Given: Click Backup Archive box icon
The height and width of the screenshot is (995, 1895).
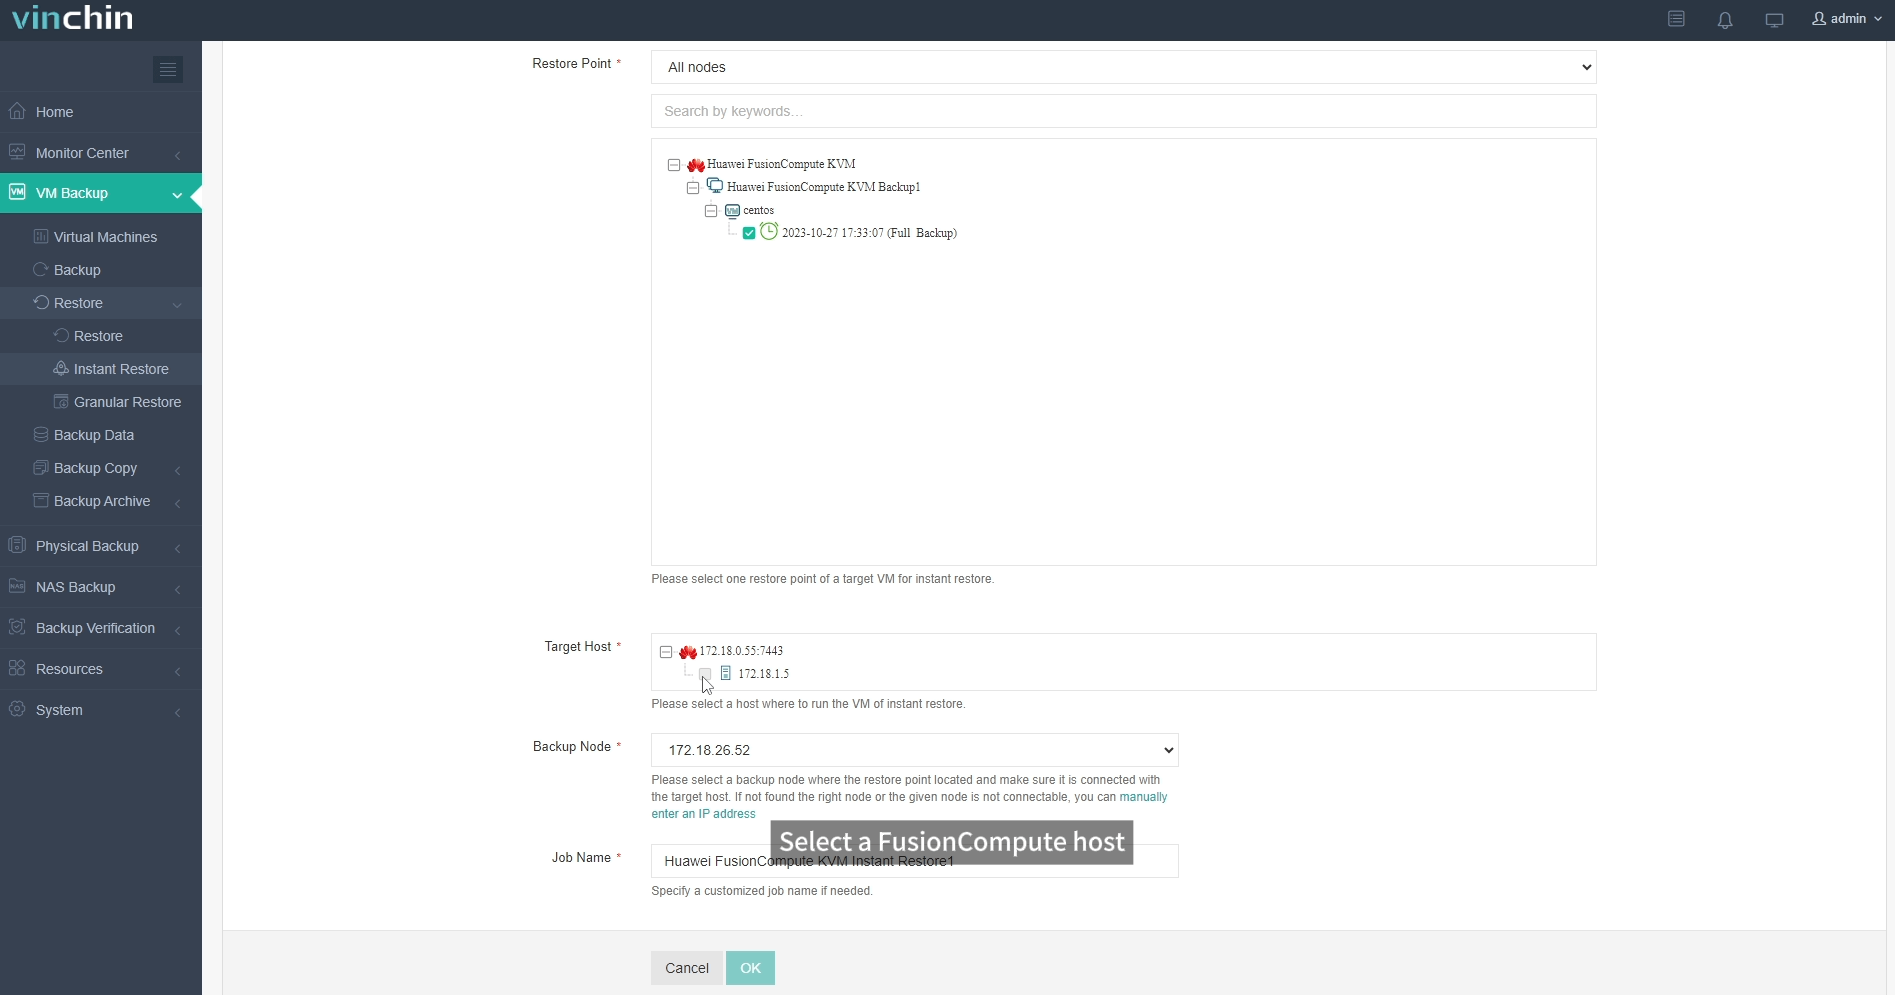Looking at the screenshot, I should click(41, 500).
